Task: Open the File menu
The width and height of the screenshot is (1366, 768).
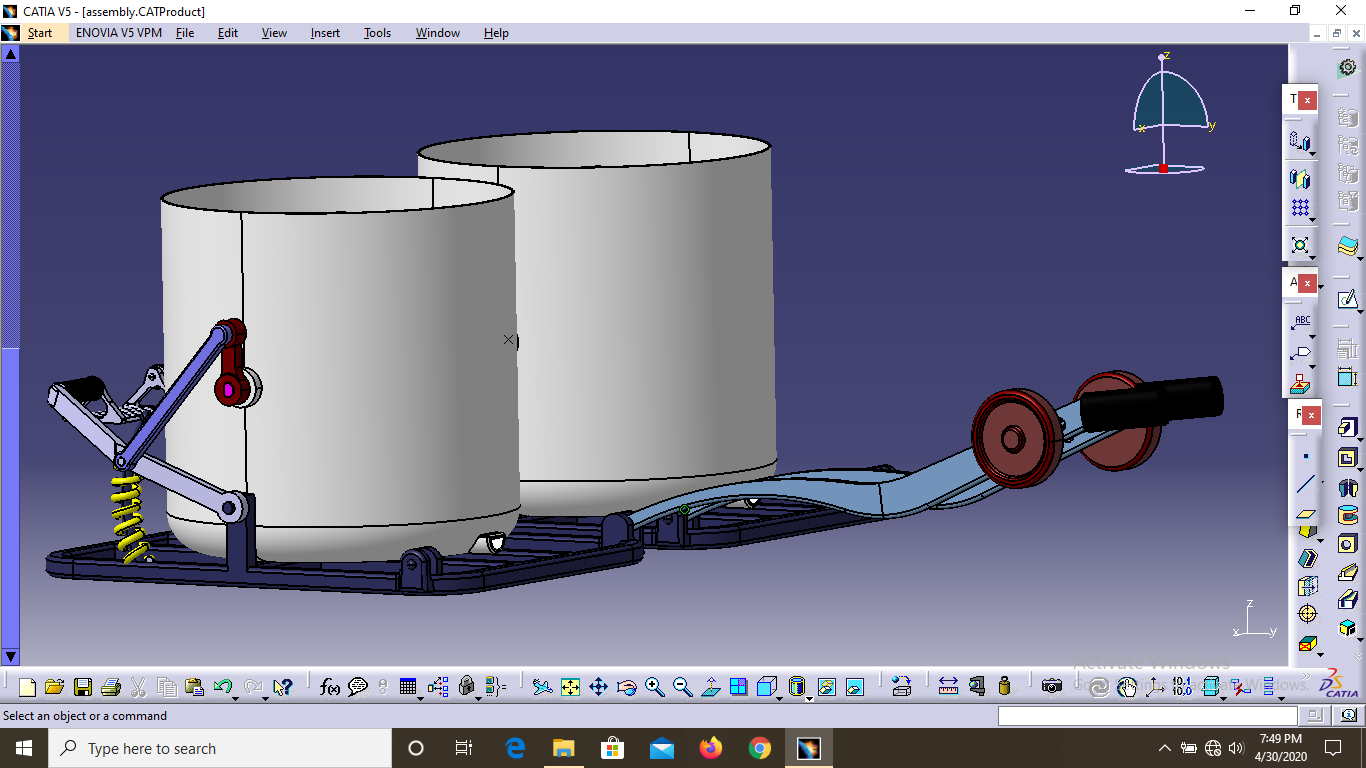Action: 185,33
